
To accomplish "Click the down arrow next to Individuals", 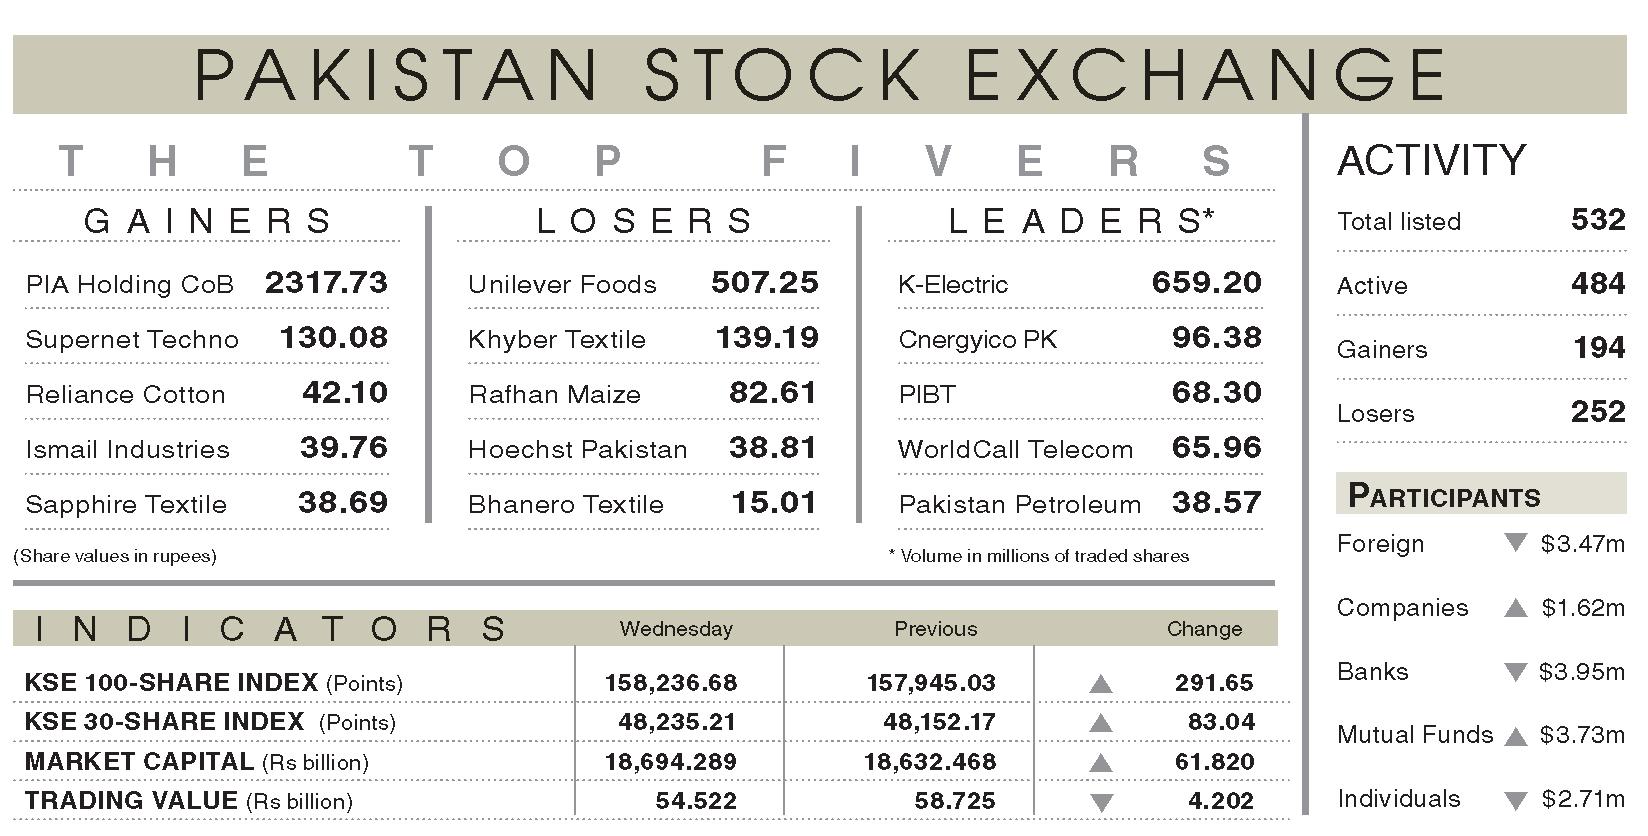I will (1516, 800).
